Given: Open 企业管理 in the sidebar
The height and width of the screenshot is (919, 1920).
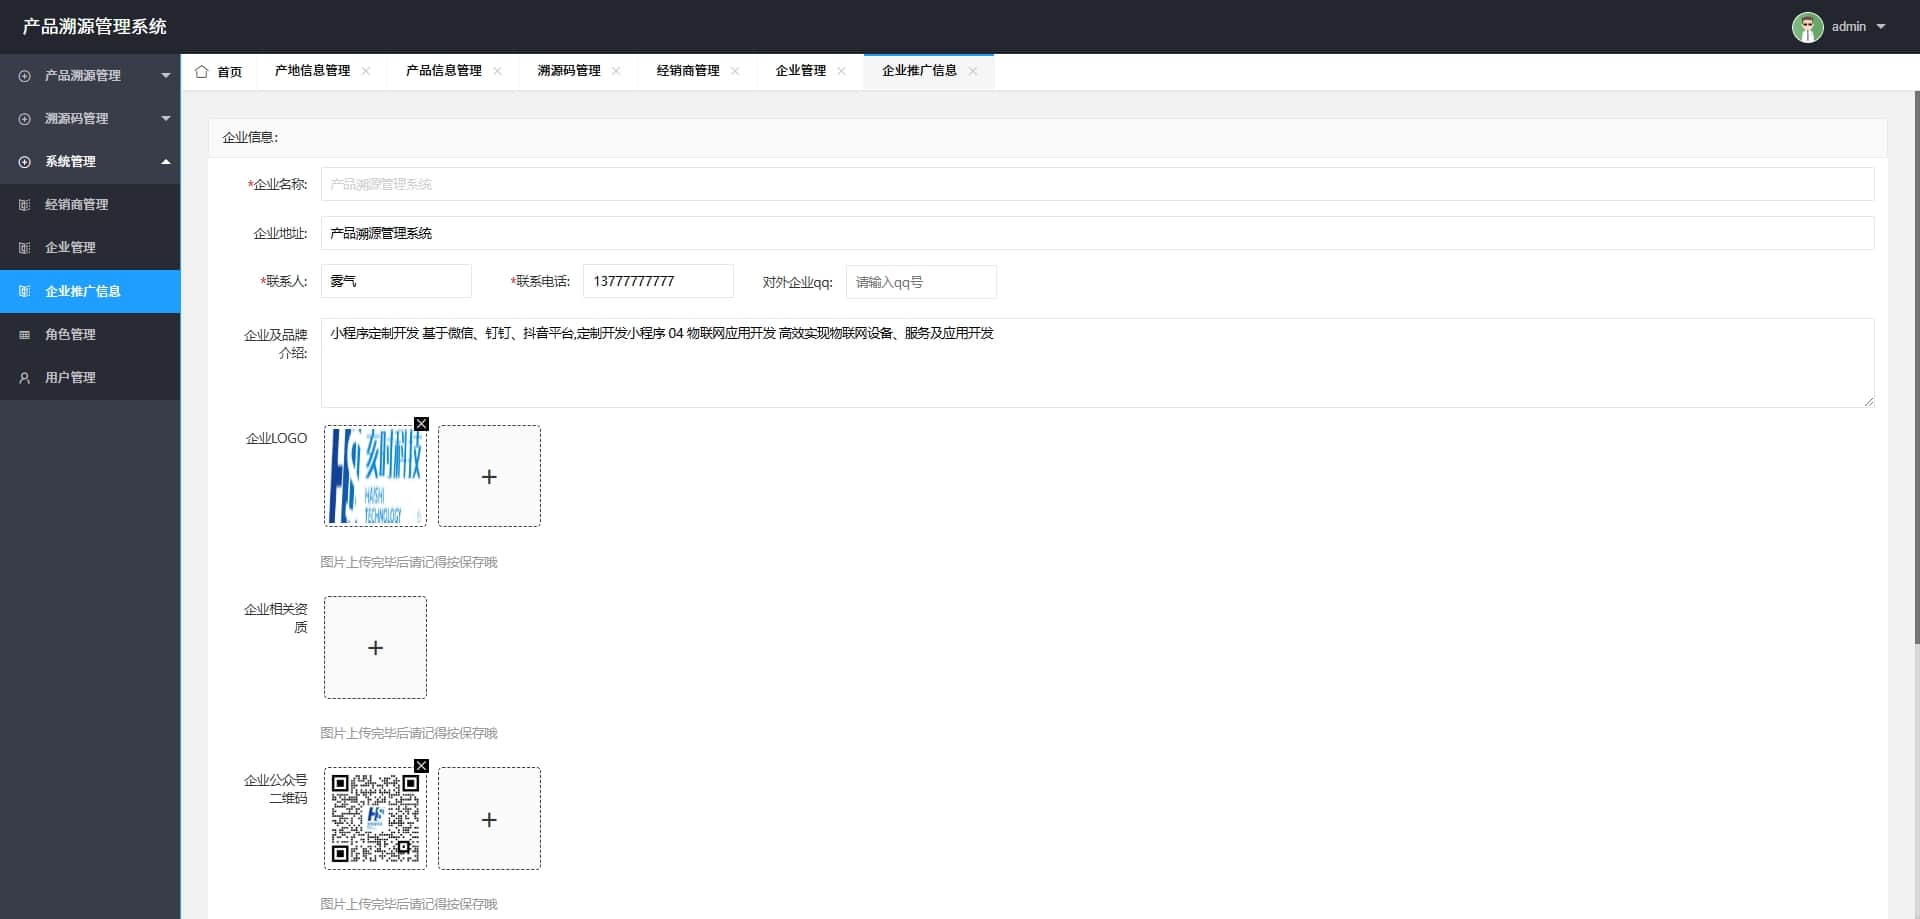Looking at the screenshot, I should pos(90,248).
